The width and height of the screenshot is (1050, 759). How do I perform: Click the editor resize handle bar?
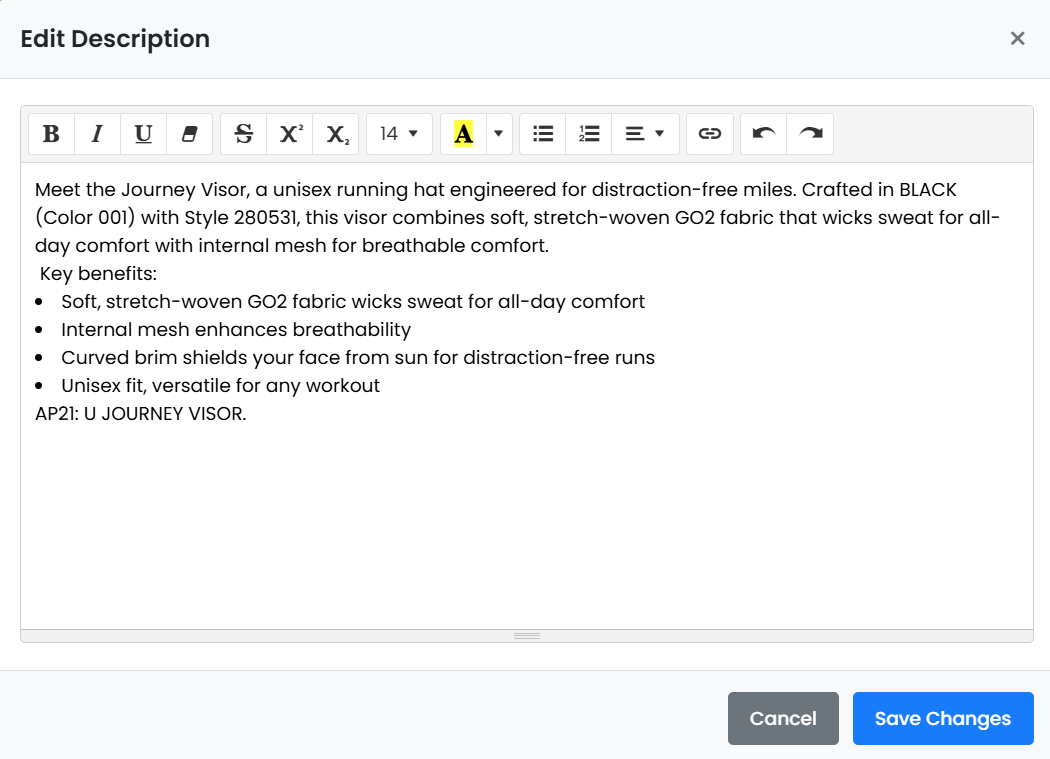pyautogui.click(x=527, y=636)
